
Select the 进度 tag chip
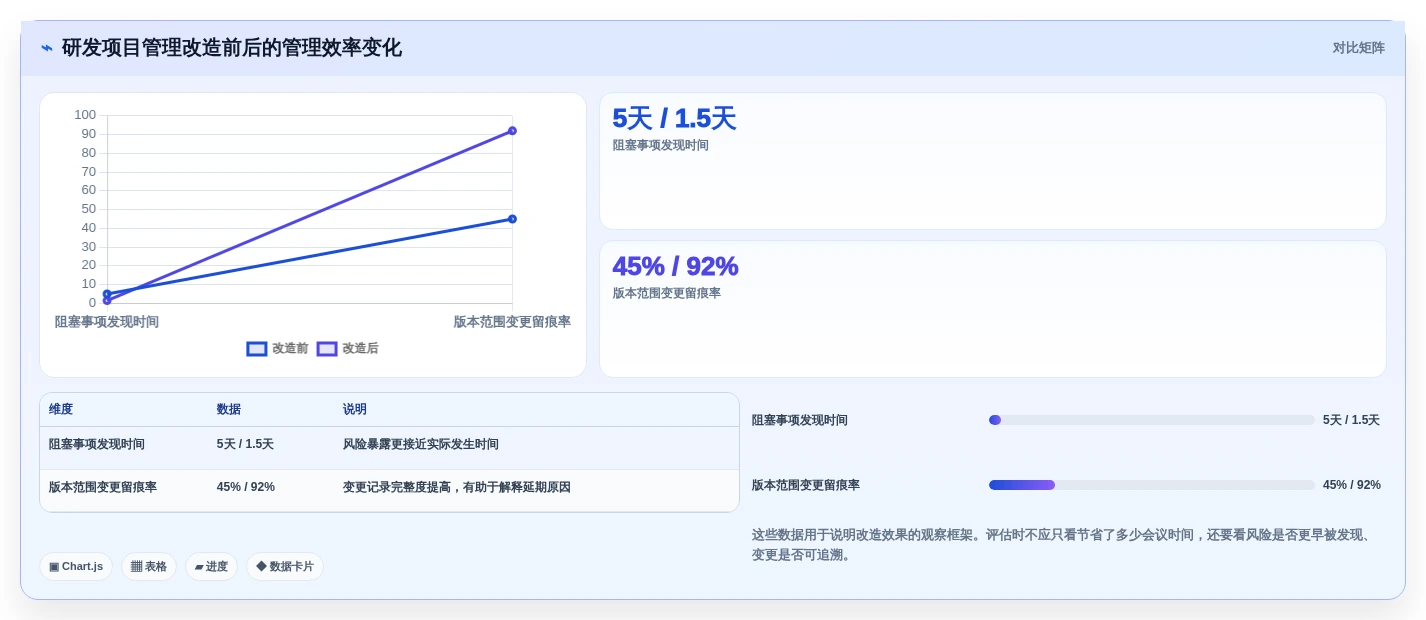pos(211,567)
